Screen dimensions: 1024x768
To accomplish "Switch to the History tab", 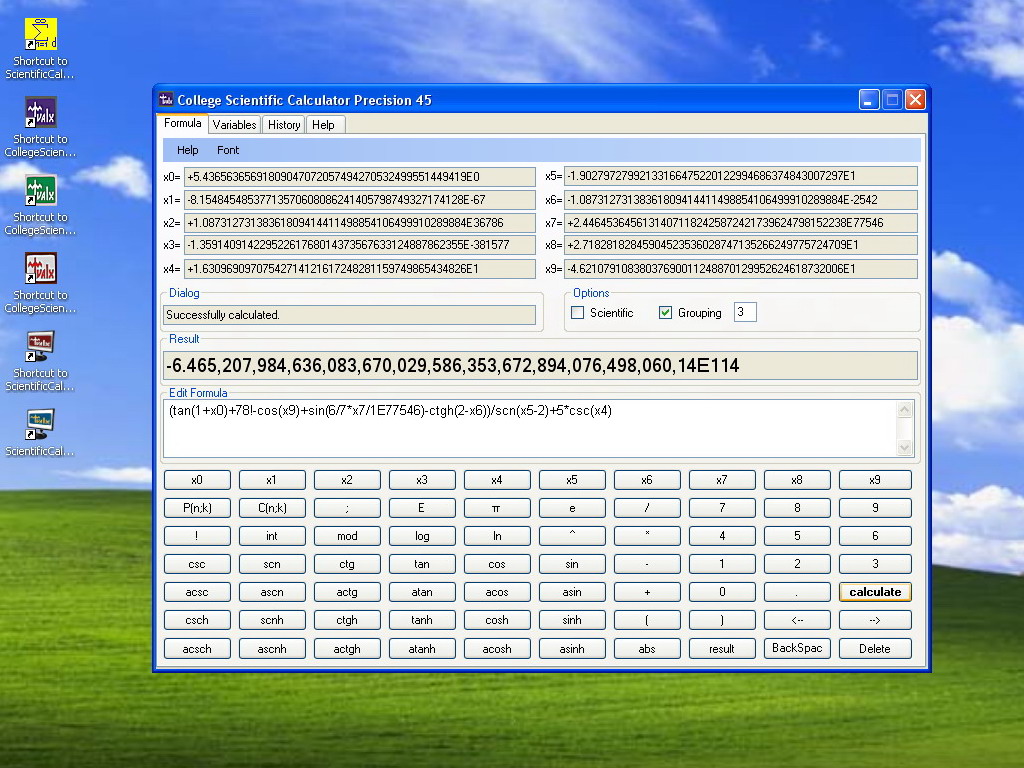I will coord(284,125).
